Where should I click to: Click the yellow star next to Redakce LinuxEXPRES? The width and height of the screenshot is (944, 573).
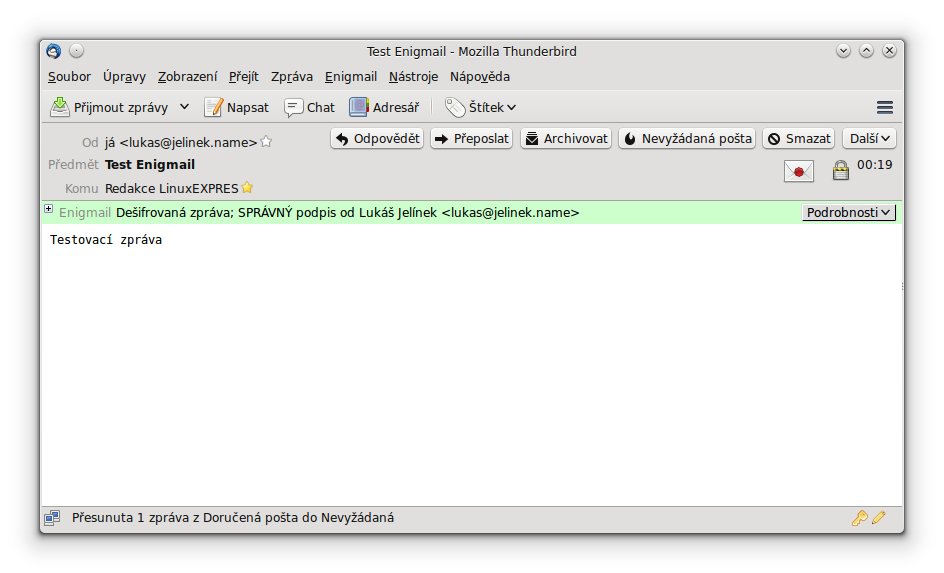point(247,188)
